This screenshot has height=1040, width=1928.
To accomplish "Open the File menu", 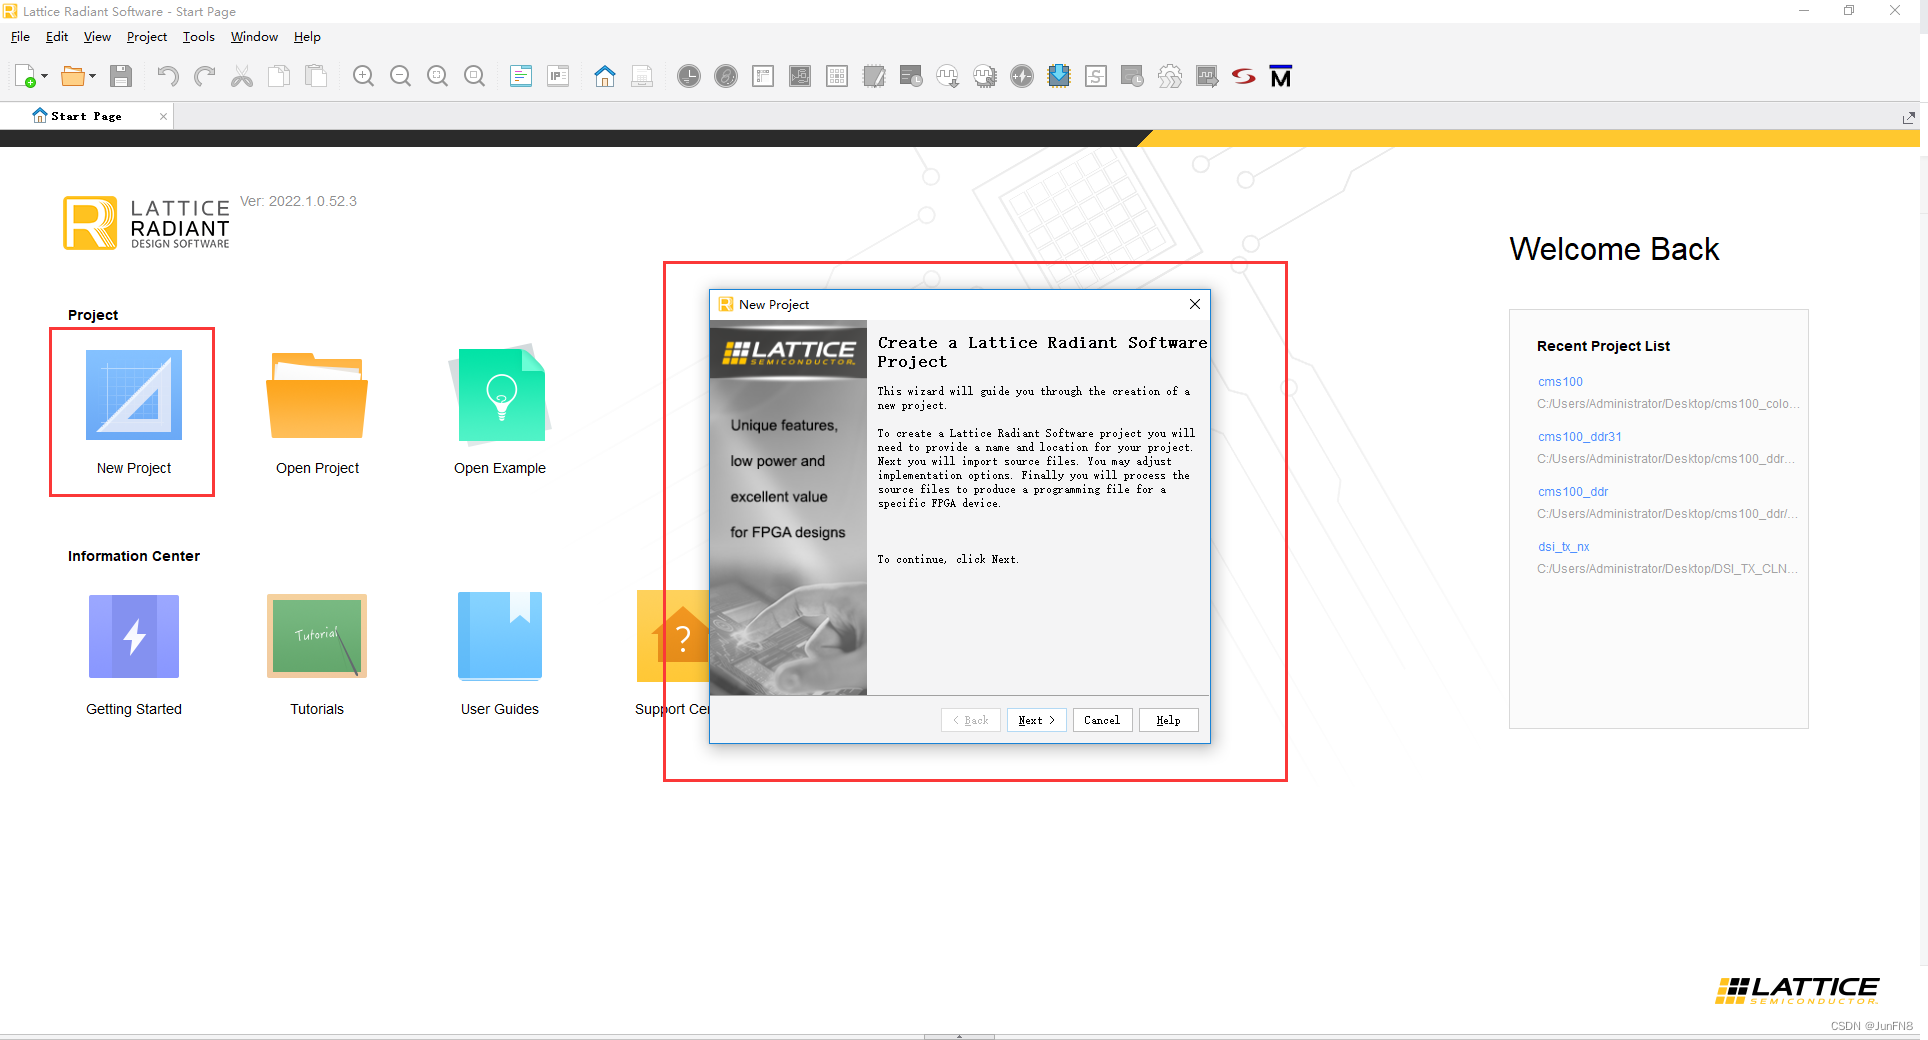I will click(20, 37).
